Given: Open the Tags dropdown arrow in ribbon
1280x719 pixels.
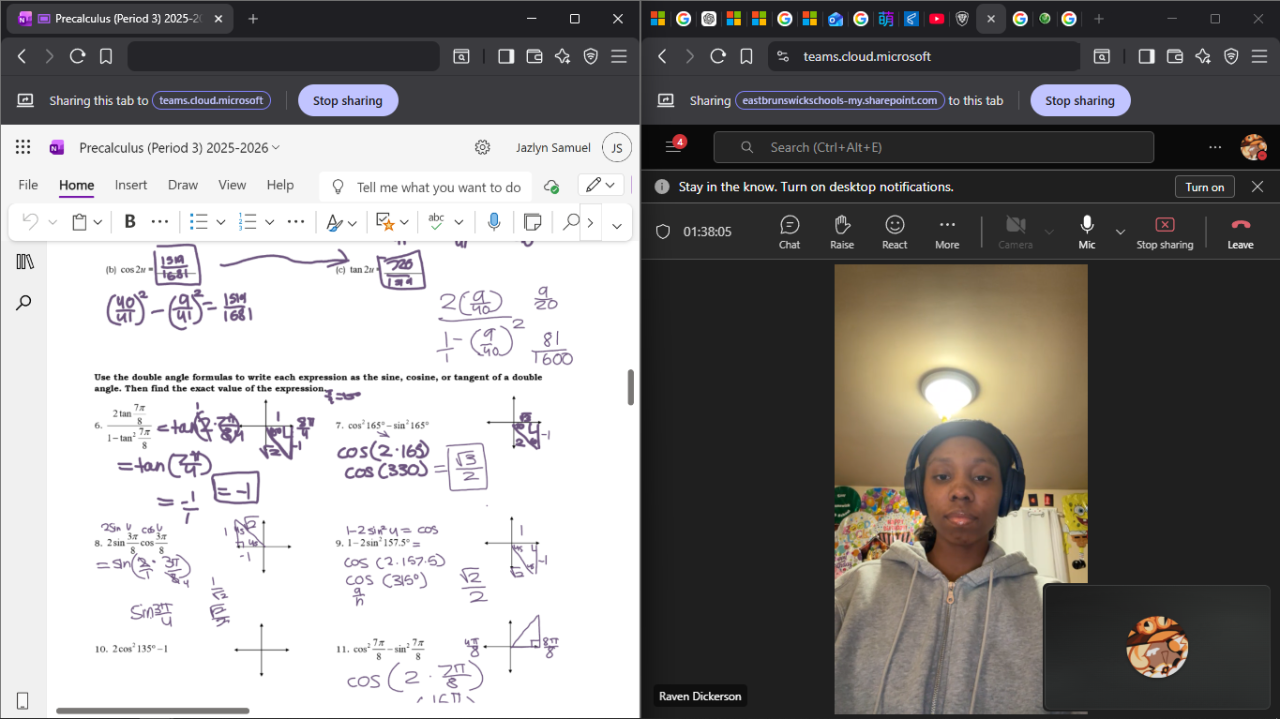Looking at the screenshot, I should [404, 222].
